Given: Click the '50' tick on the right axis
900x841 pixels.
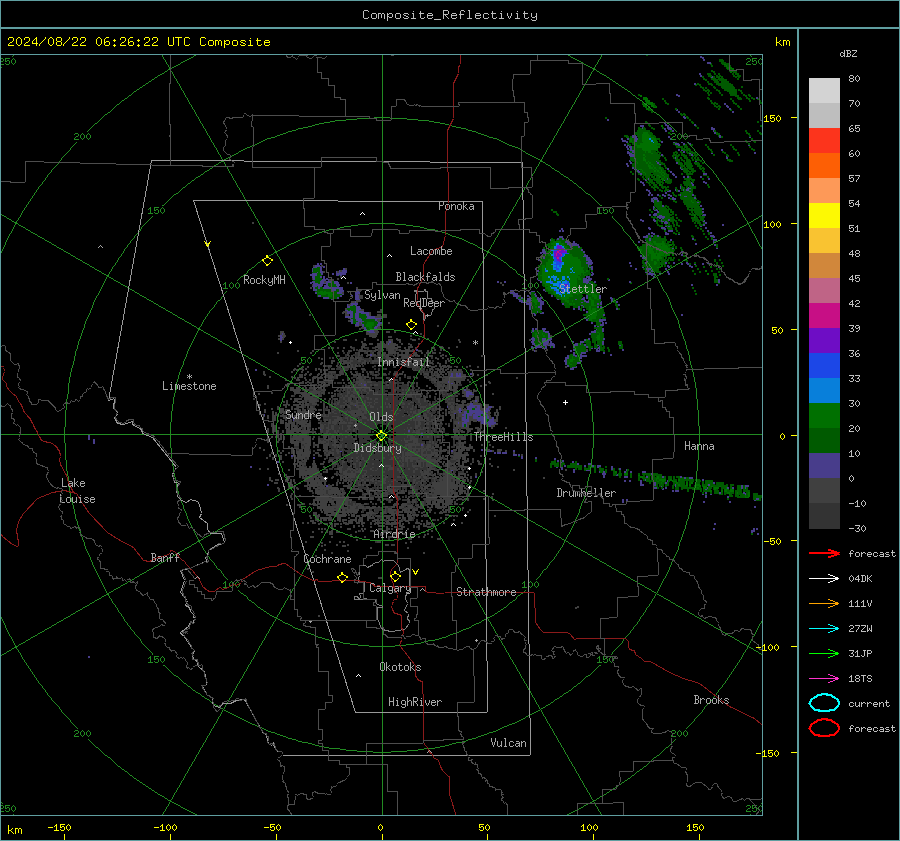Looking at the screenshot, I should click(777, 330).
